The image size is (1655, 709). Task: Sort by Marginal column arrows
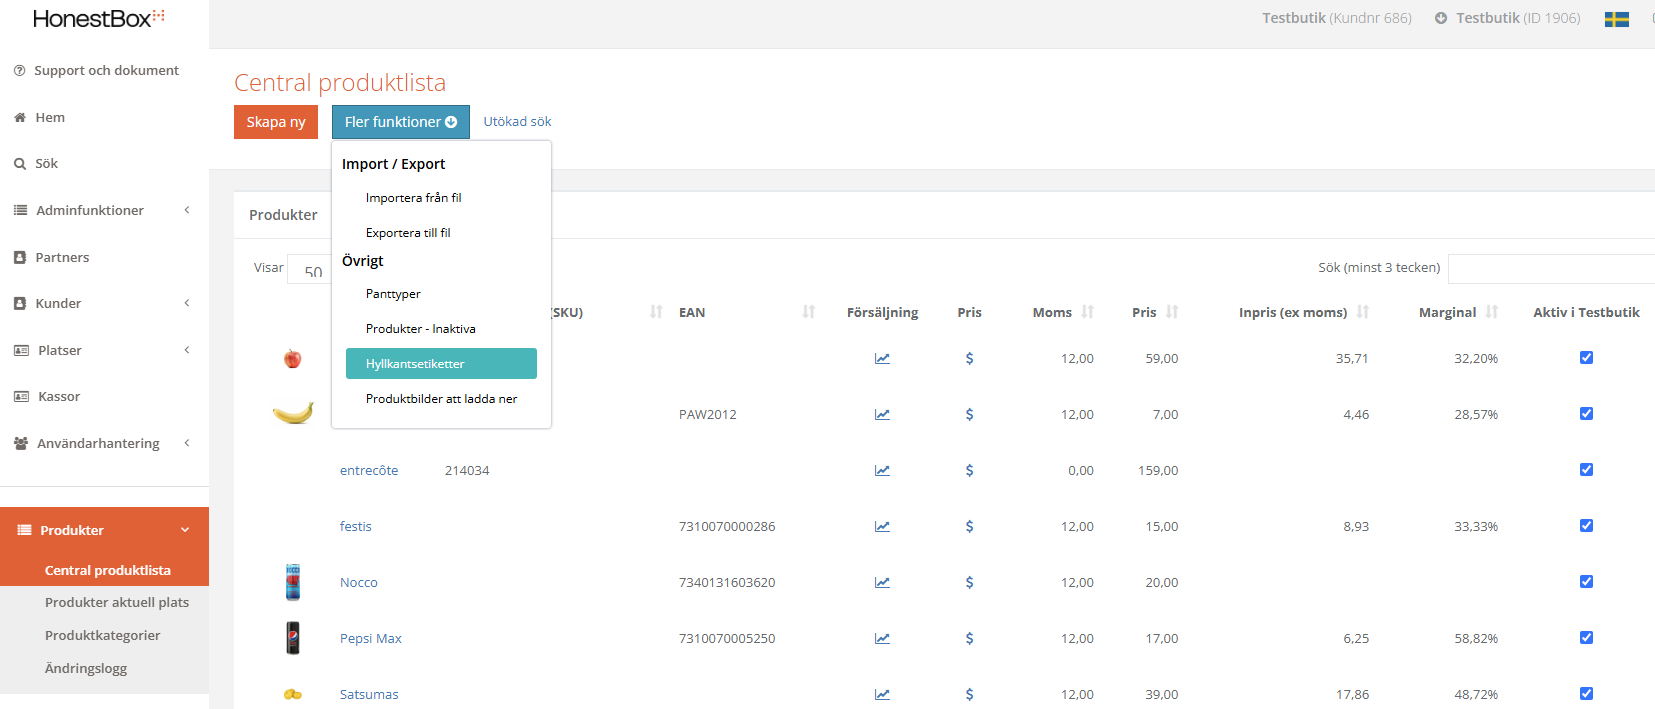[x=1492, y=312]
